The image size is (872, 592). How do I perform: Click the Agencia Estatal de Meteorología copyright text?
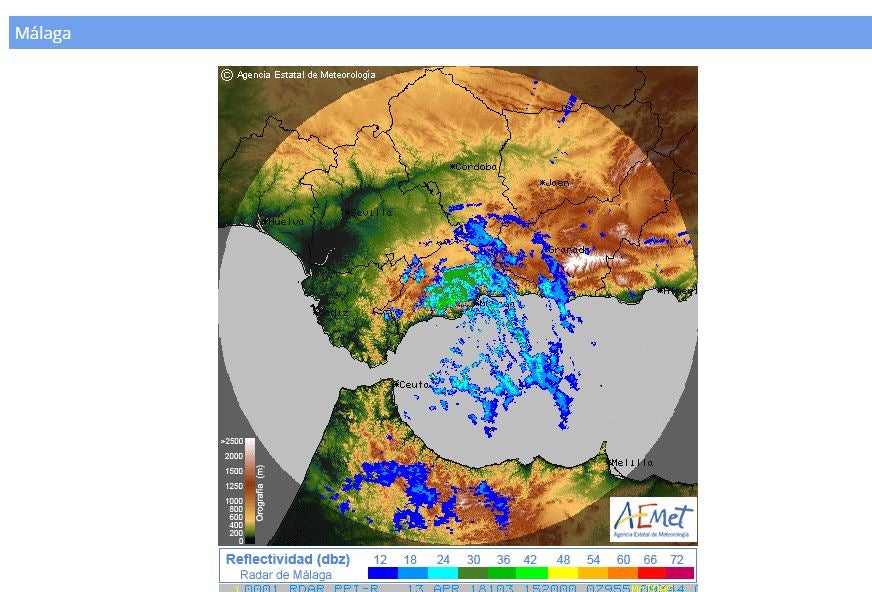coord(306,74)
